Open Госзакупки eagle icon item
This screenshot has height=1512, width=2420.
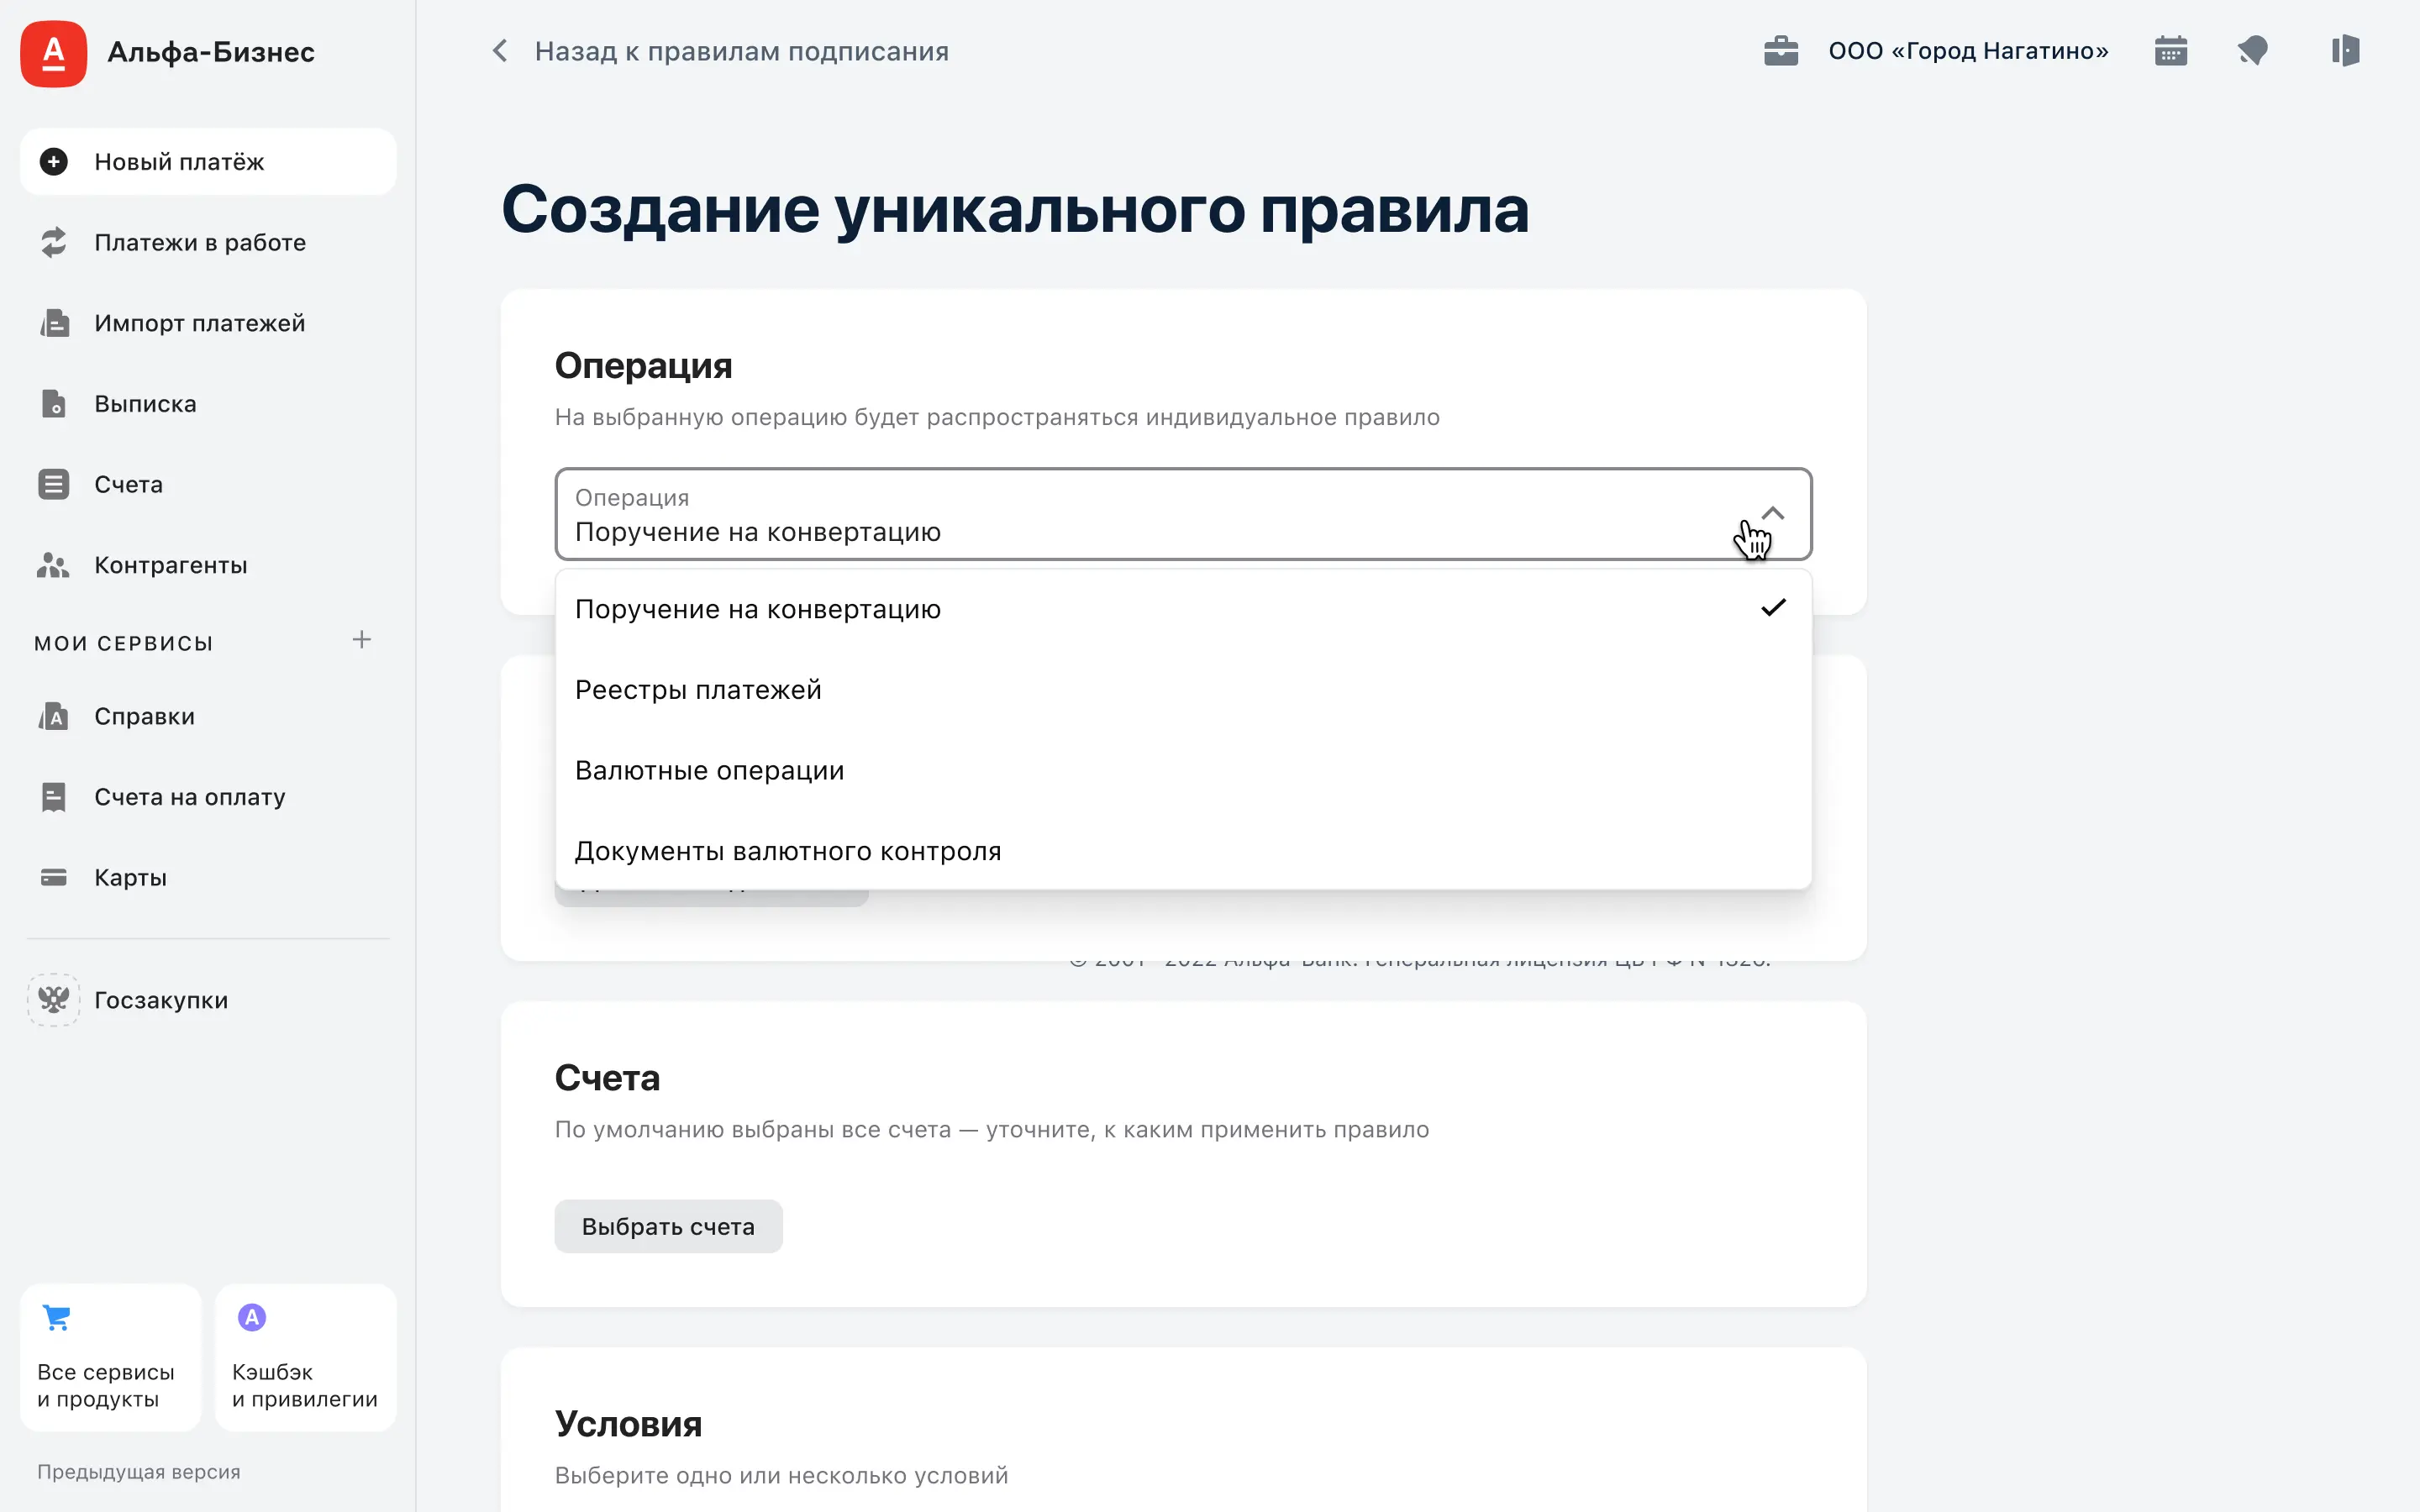(54, 1000)
